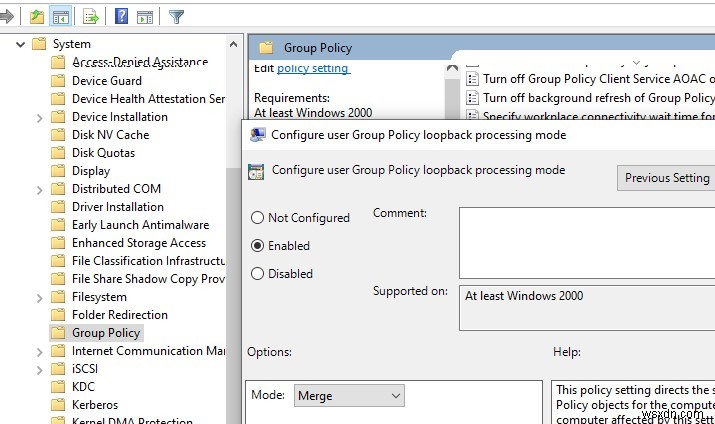
Task: Toggle the show/hide action pane icon
Action: (x=145, y=17)
